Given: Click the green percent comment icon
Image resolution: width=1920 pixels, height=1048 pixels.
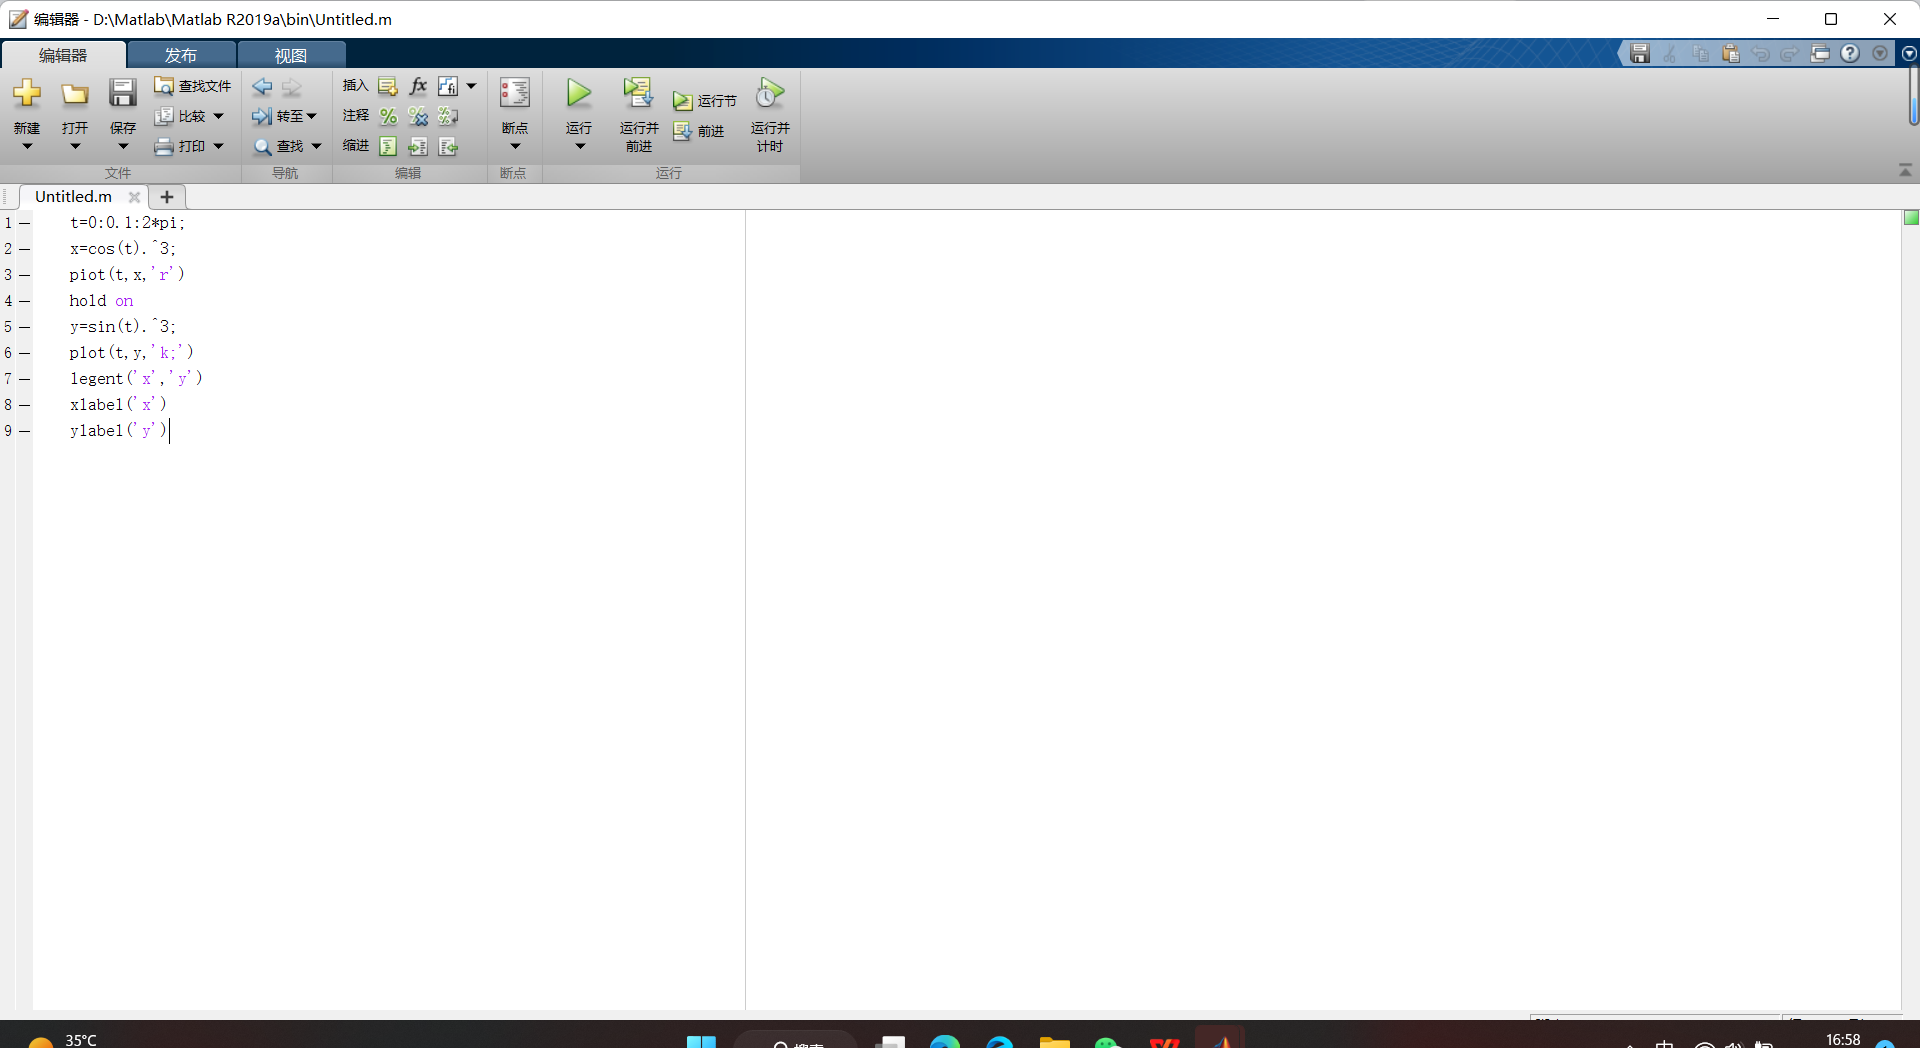Looking at the screenshot, I should click(x=388, y=116).
